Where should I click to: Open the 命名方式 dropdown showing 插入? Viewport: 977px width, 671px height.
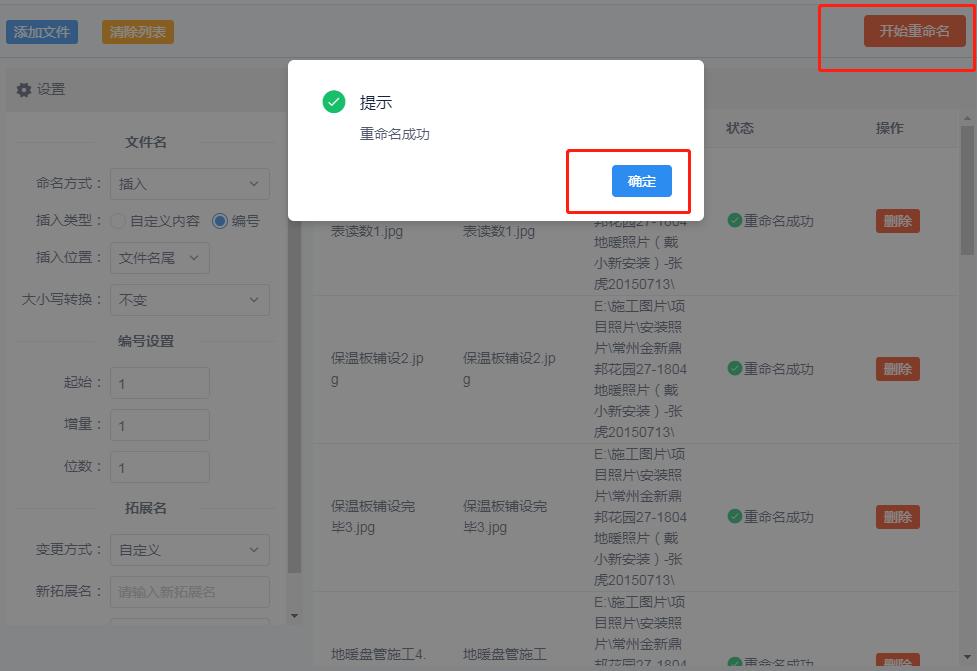pyautogui.click(x=190, y=183)
